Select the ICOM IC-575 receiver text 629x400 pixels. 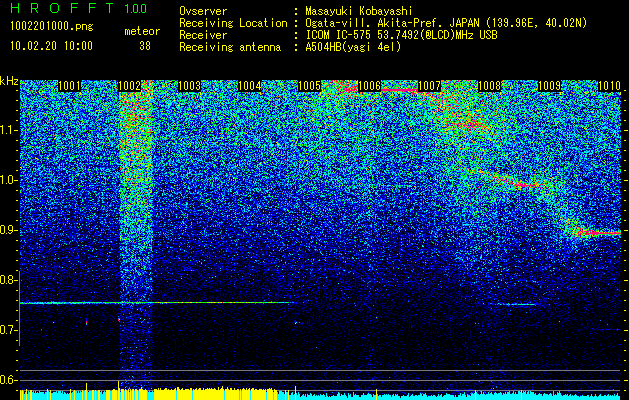(x=401, y=35)
